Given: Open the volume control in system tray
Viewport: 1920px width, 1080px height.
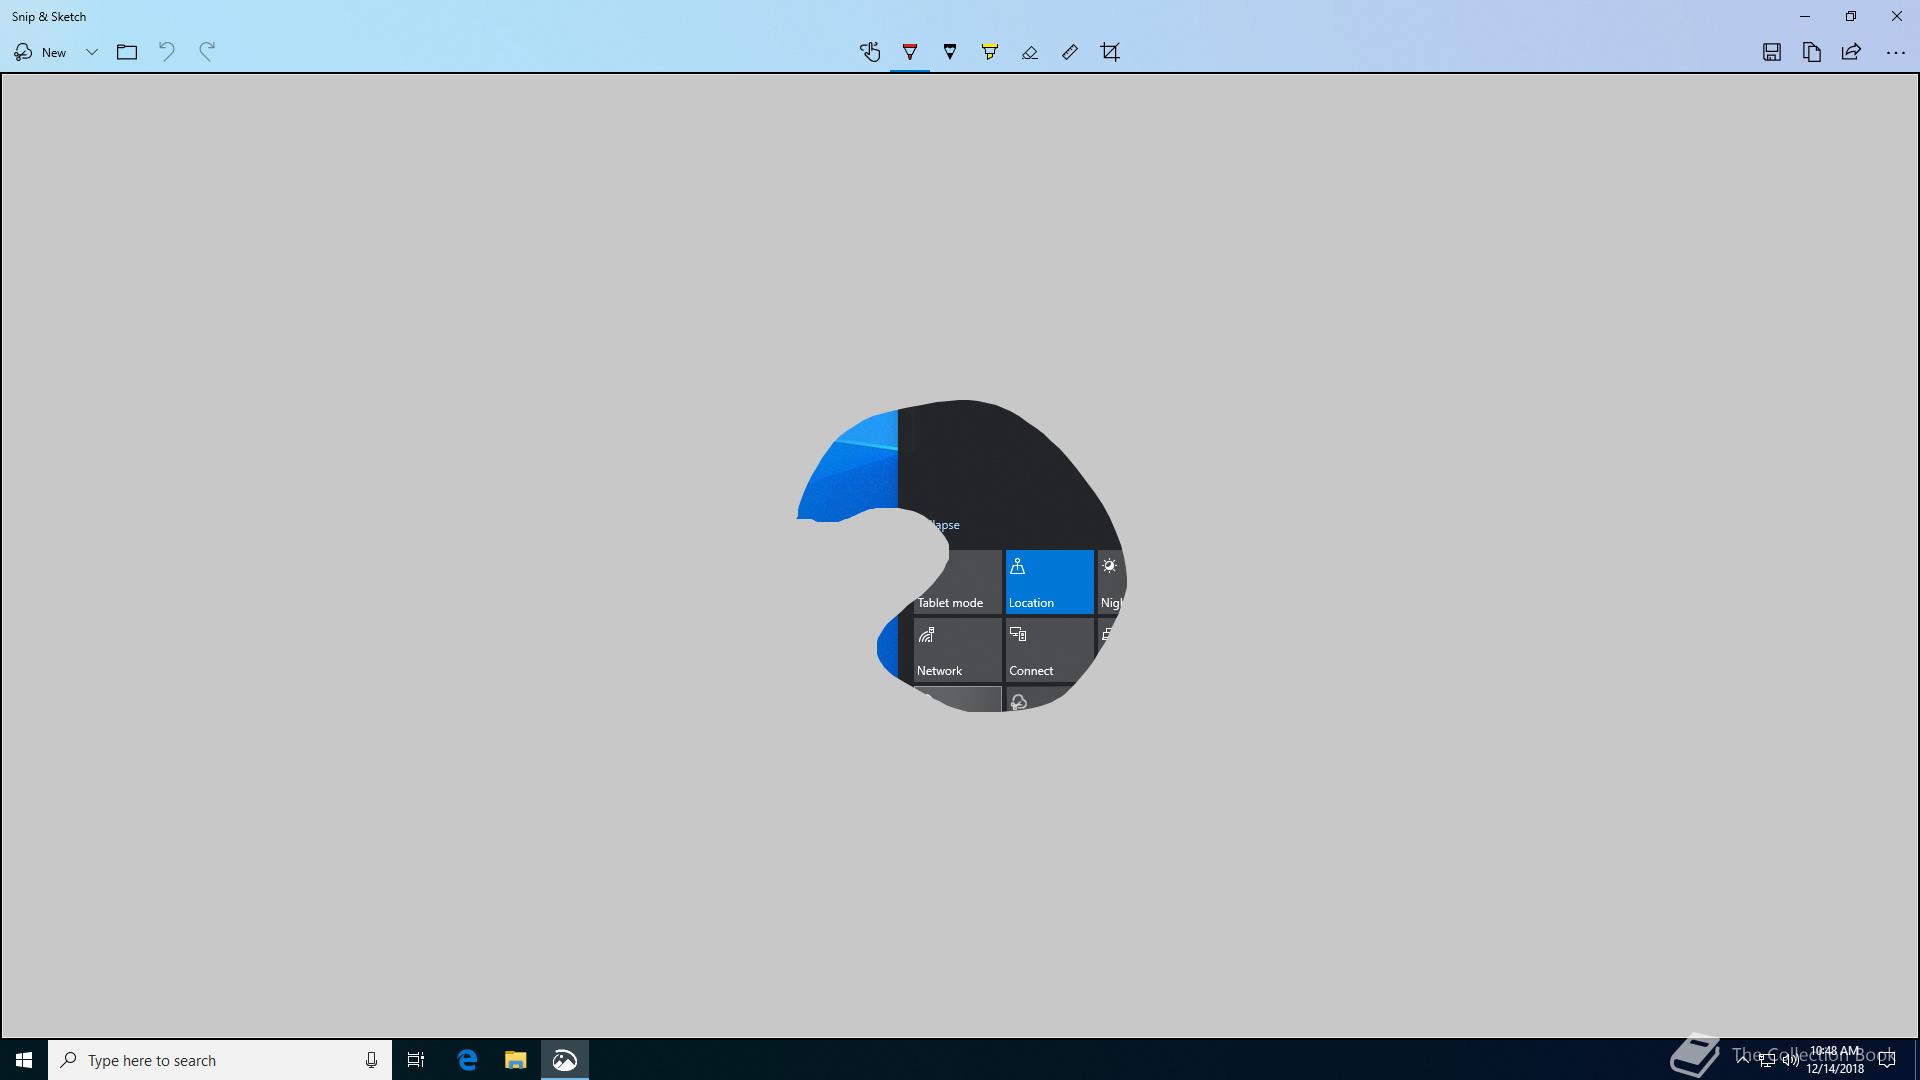Looking at the screenshot, I should click(x=1790, y=1060).
